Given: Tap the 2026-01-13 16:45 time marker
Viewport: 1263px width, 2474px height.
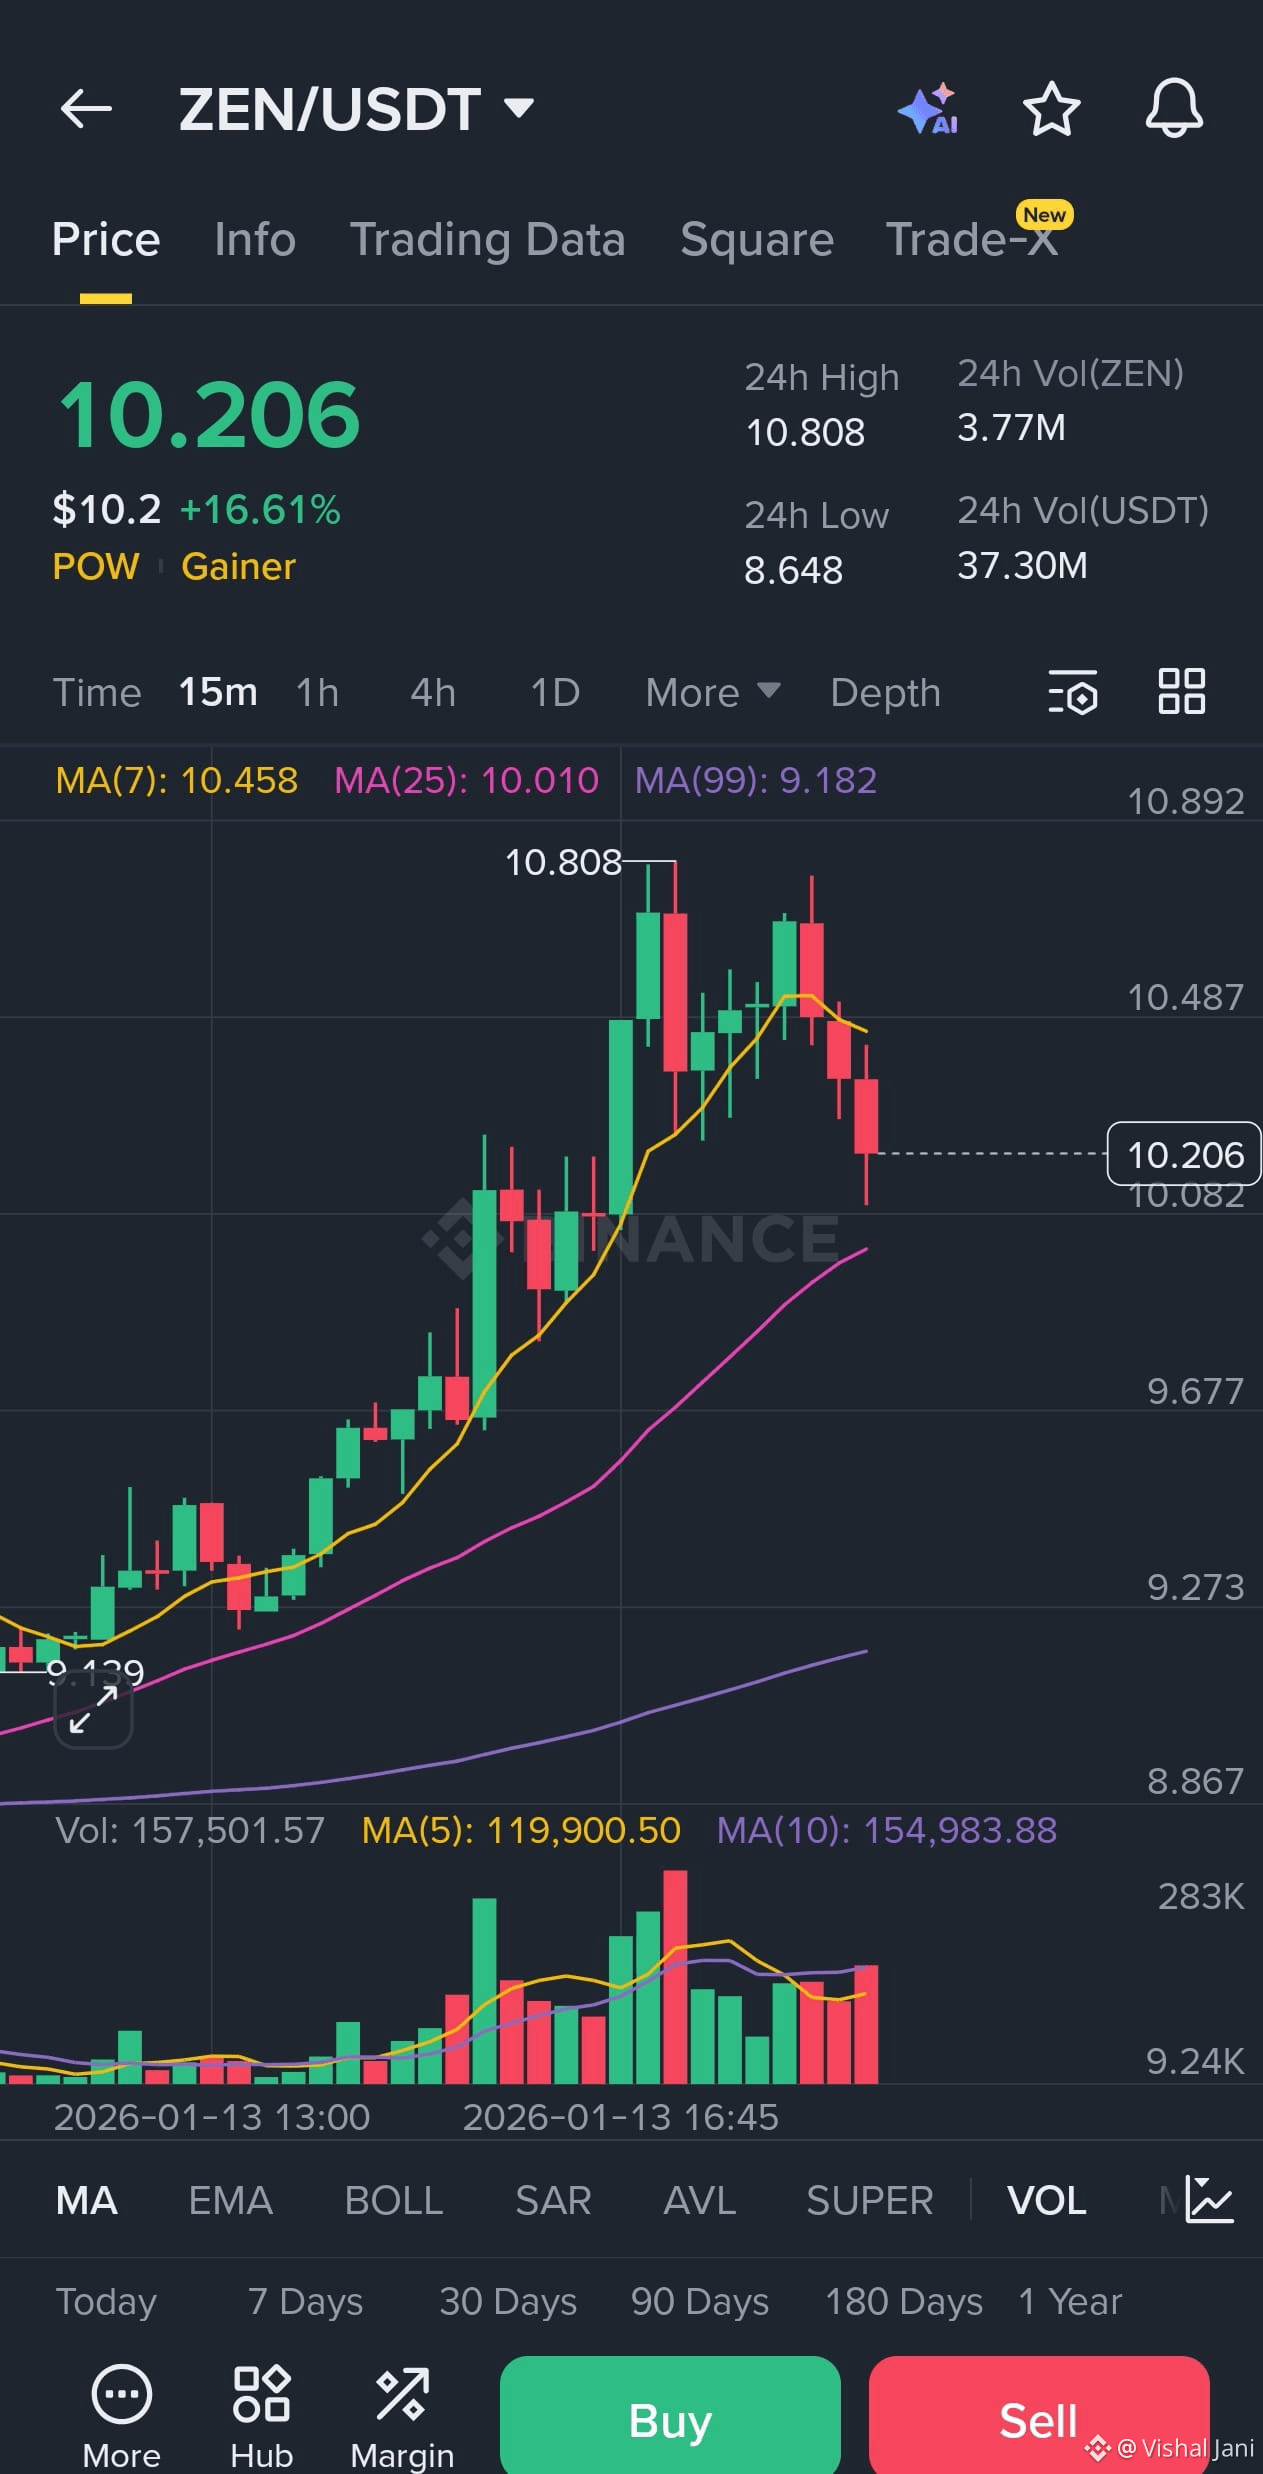Looking at the screenshot, I should tap(620, 2117).
